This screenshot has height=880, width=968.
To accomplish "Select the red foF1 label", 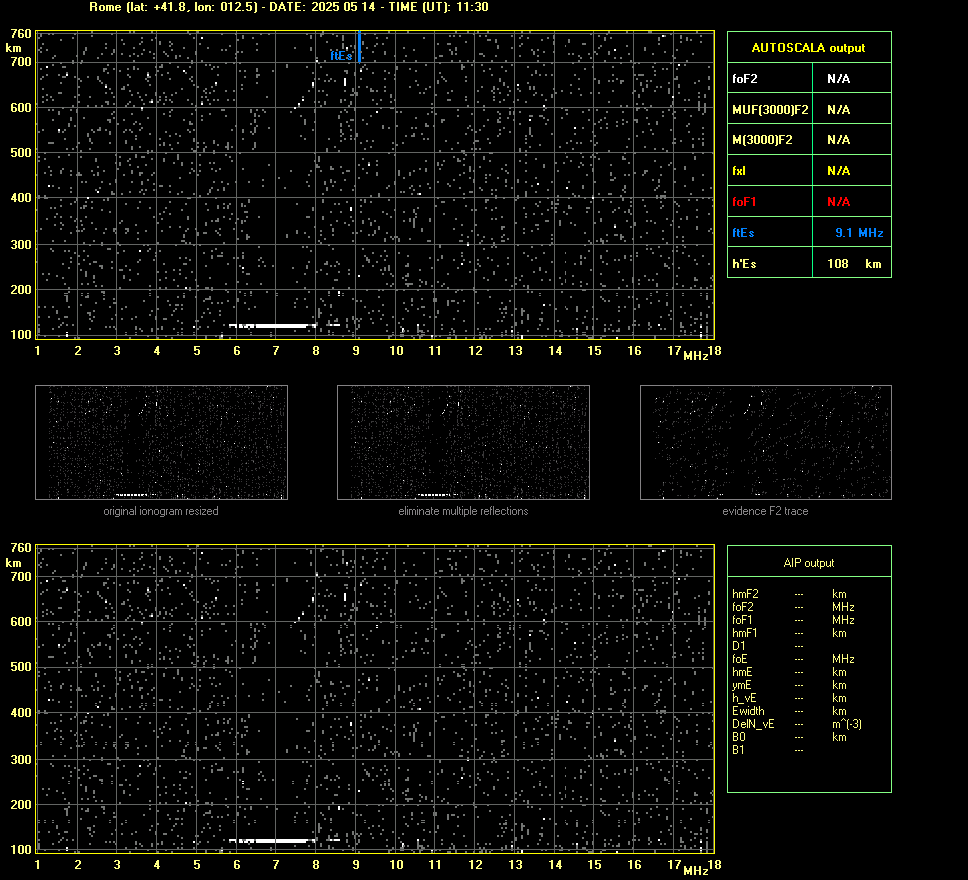I will point(744,201).
